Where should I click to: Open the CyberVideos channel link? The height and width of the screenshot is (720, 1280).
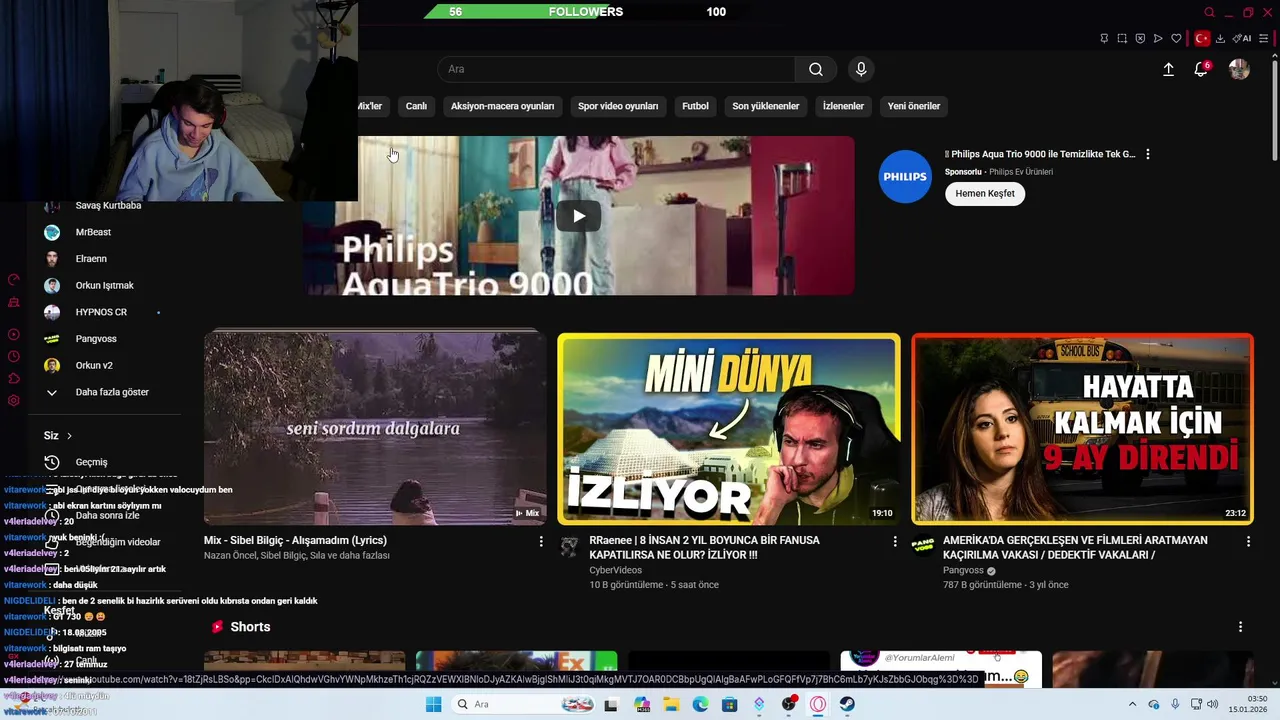point(616,570)
